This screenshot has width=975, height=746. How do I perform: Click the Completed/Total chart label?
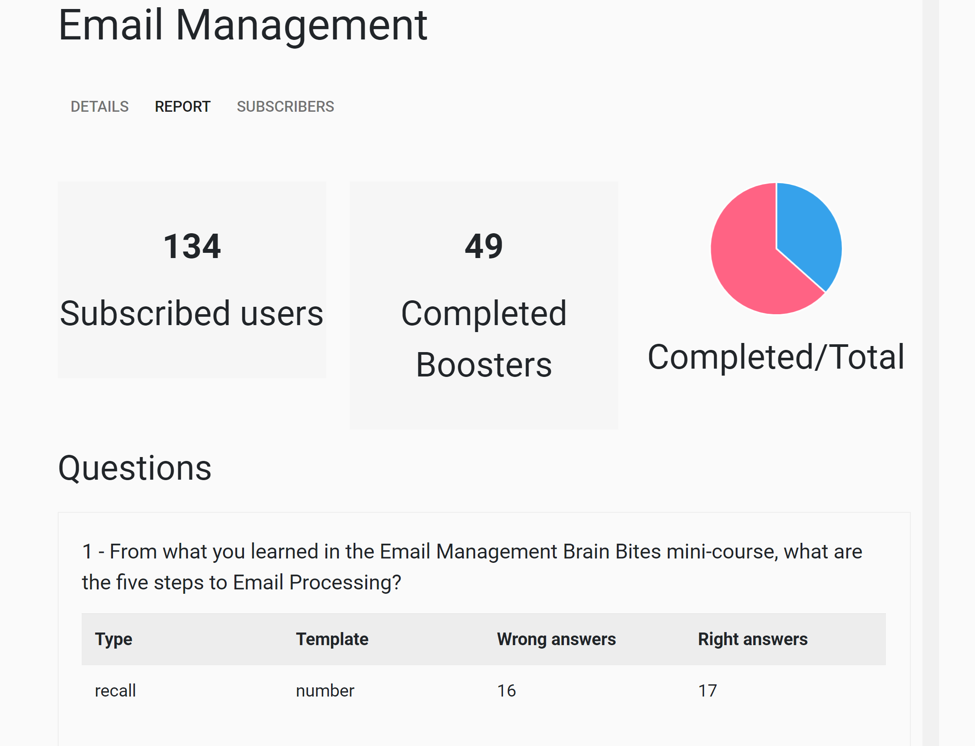(x=775, y=357)
